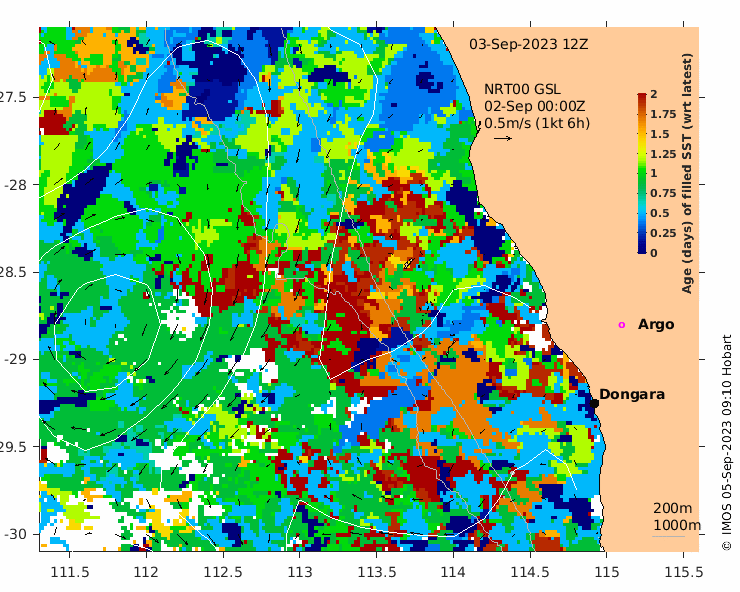Viewport: 740px width, 592px height.
Task: Click the '0.5m/s (1kt 6h)' scale text
Action: [537, 123]
